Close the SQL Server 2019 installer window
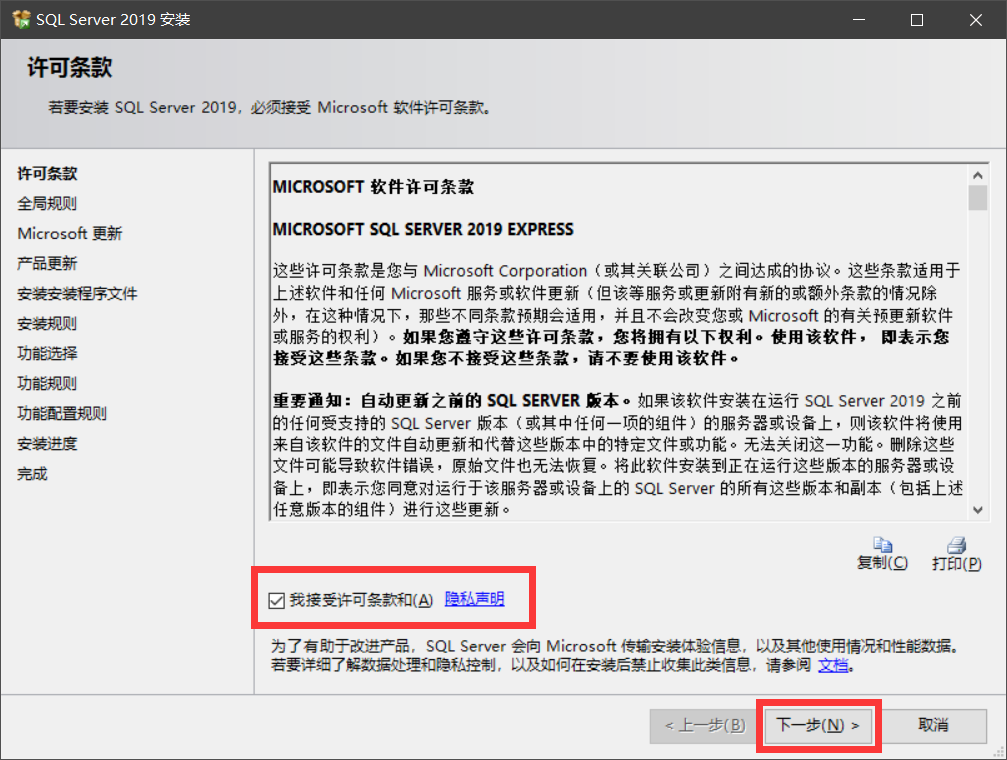This screenshot has height=760, width=1007. coord(976,19)
